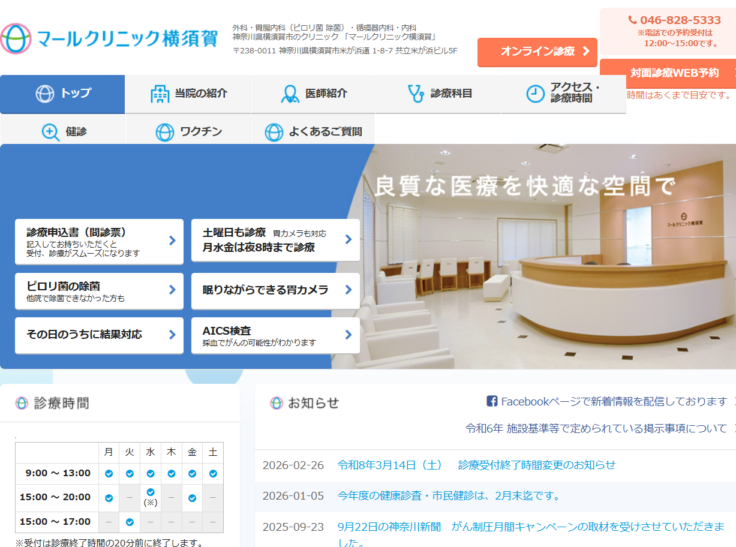The image size is (736, 547).
Task: Click the Facebook icon in お知らせ header
Action: [x=491, y=401]
